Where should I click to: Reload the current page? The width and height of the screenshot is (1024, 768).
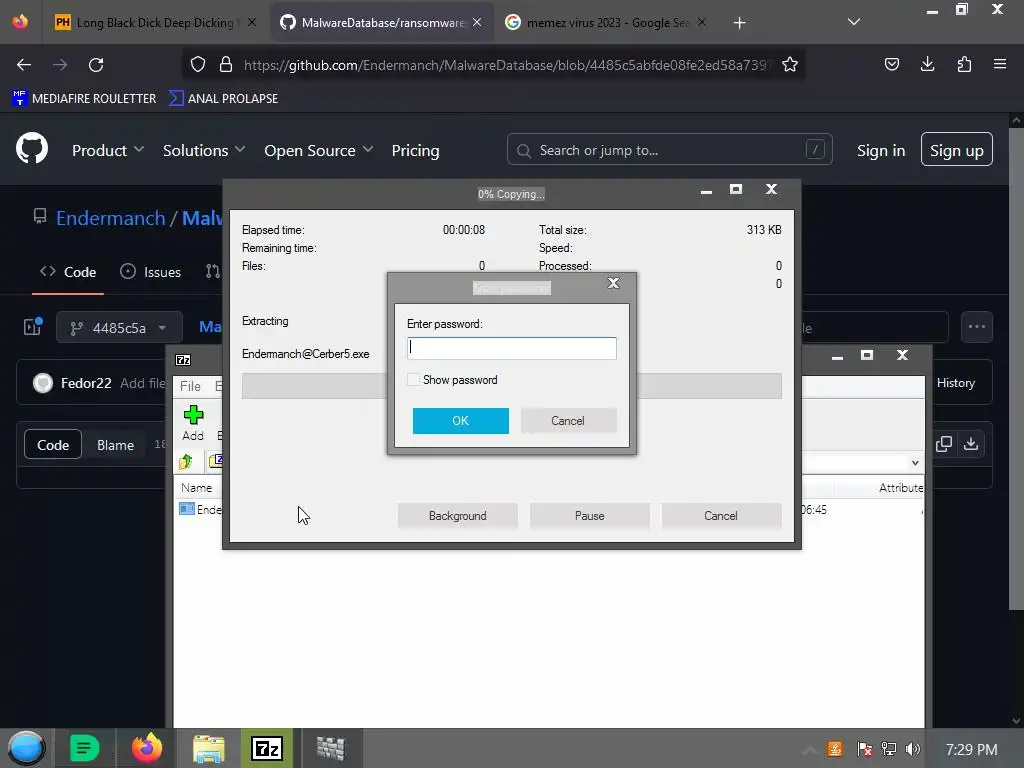[x=96, y=64]
